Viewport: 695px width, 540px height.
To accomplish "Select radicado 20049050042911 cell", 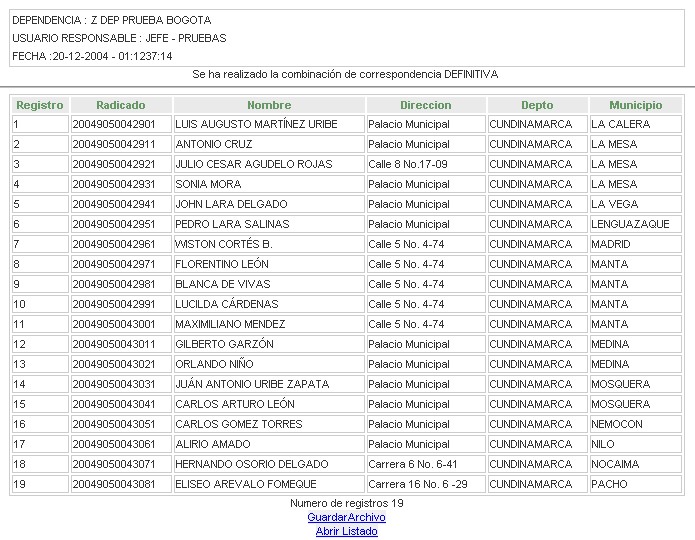I will (x=121, y=144).
